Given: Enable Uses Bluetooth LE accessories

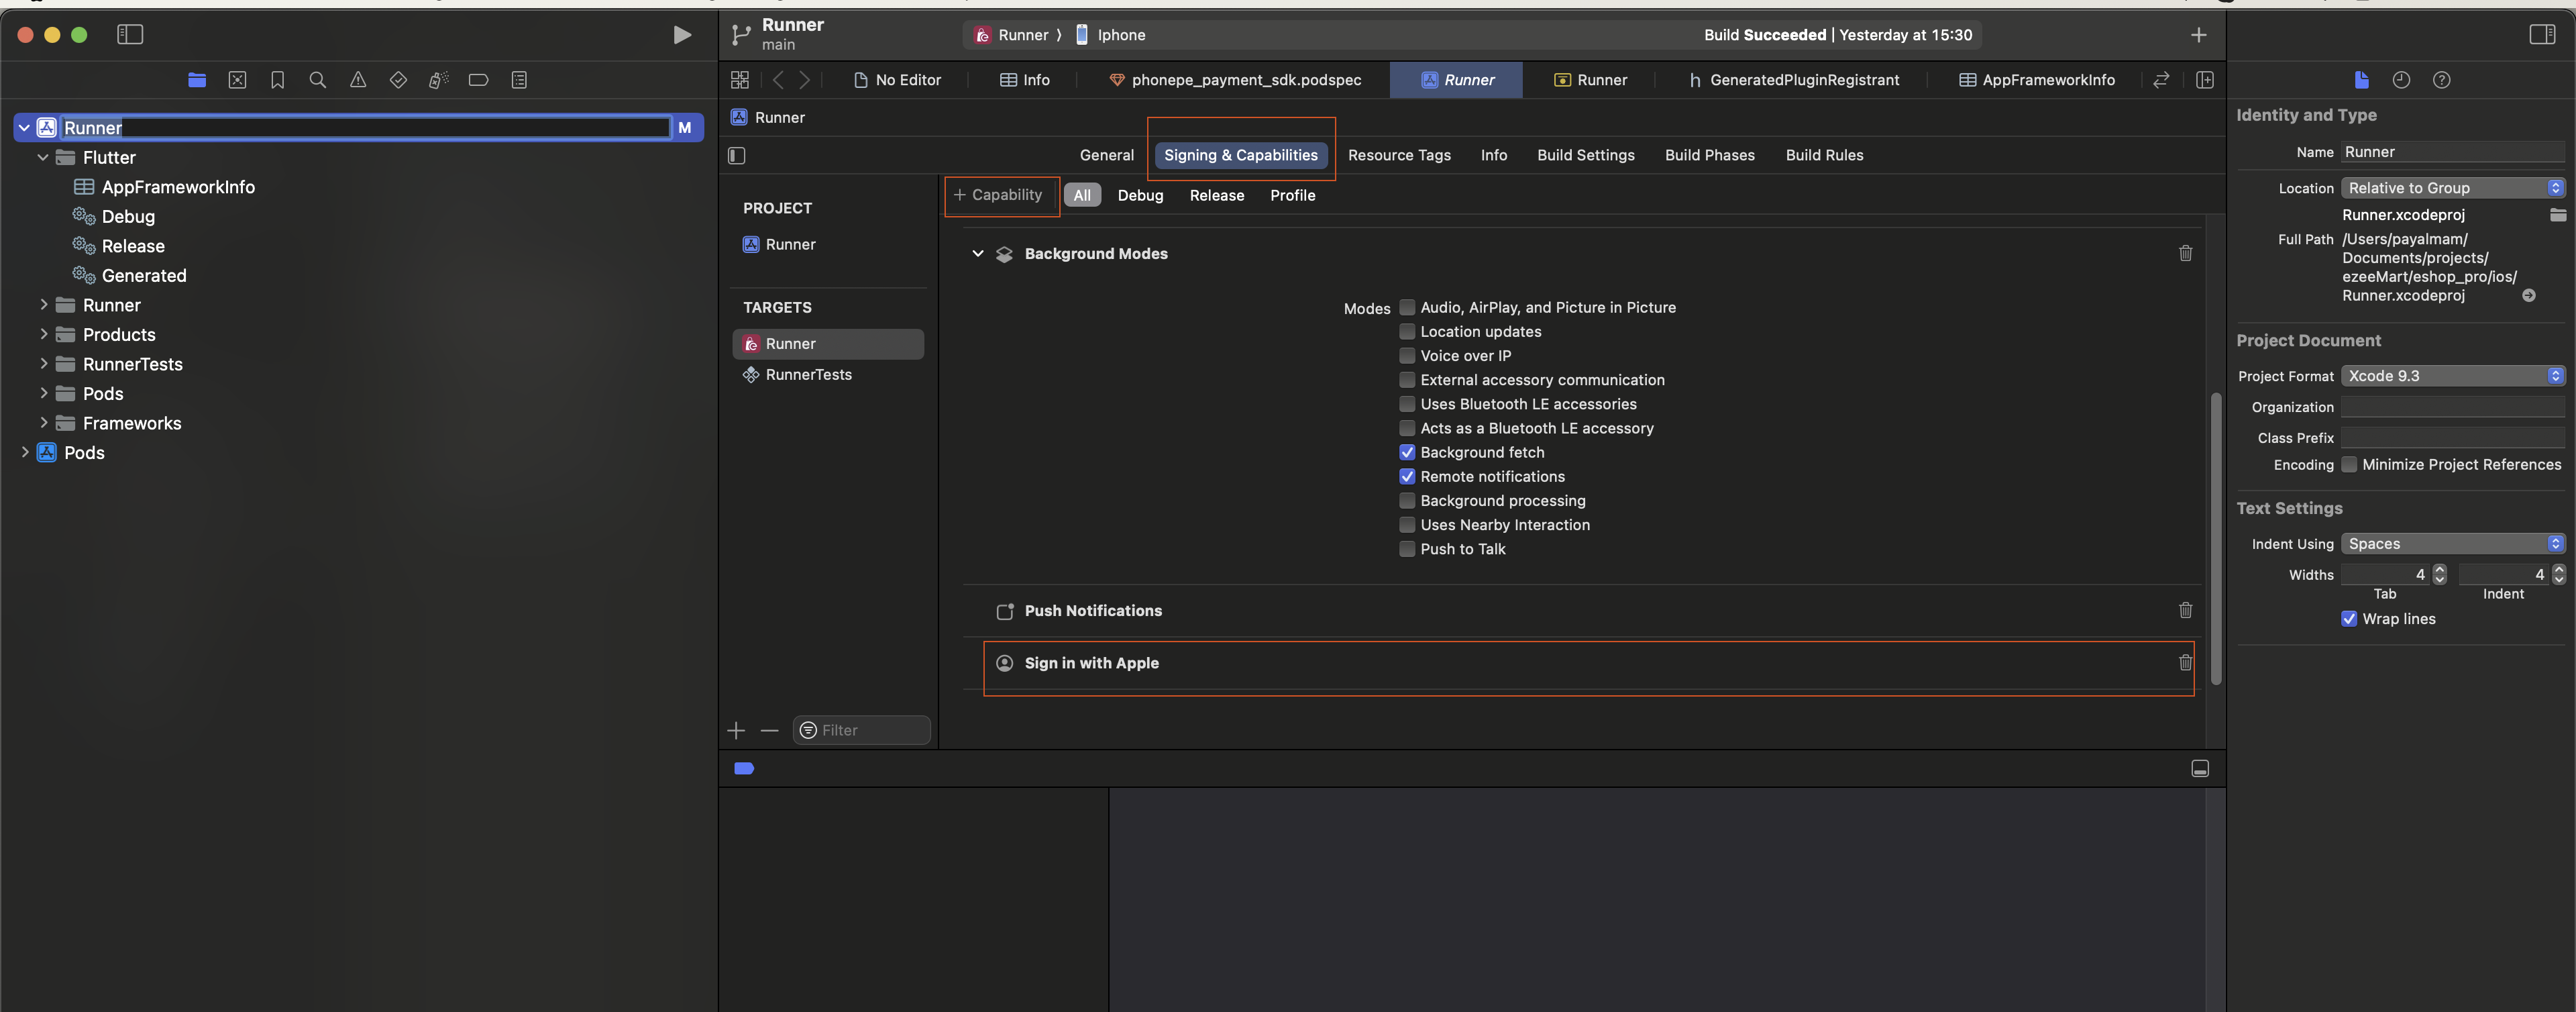Looking at the screenshot, I should [1407, 404].
